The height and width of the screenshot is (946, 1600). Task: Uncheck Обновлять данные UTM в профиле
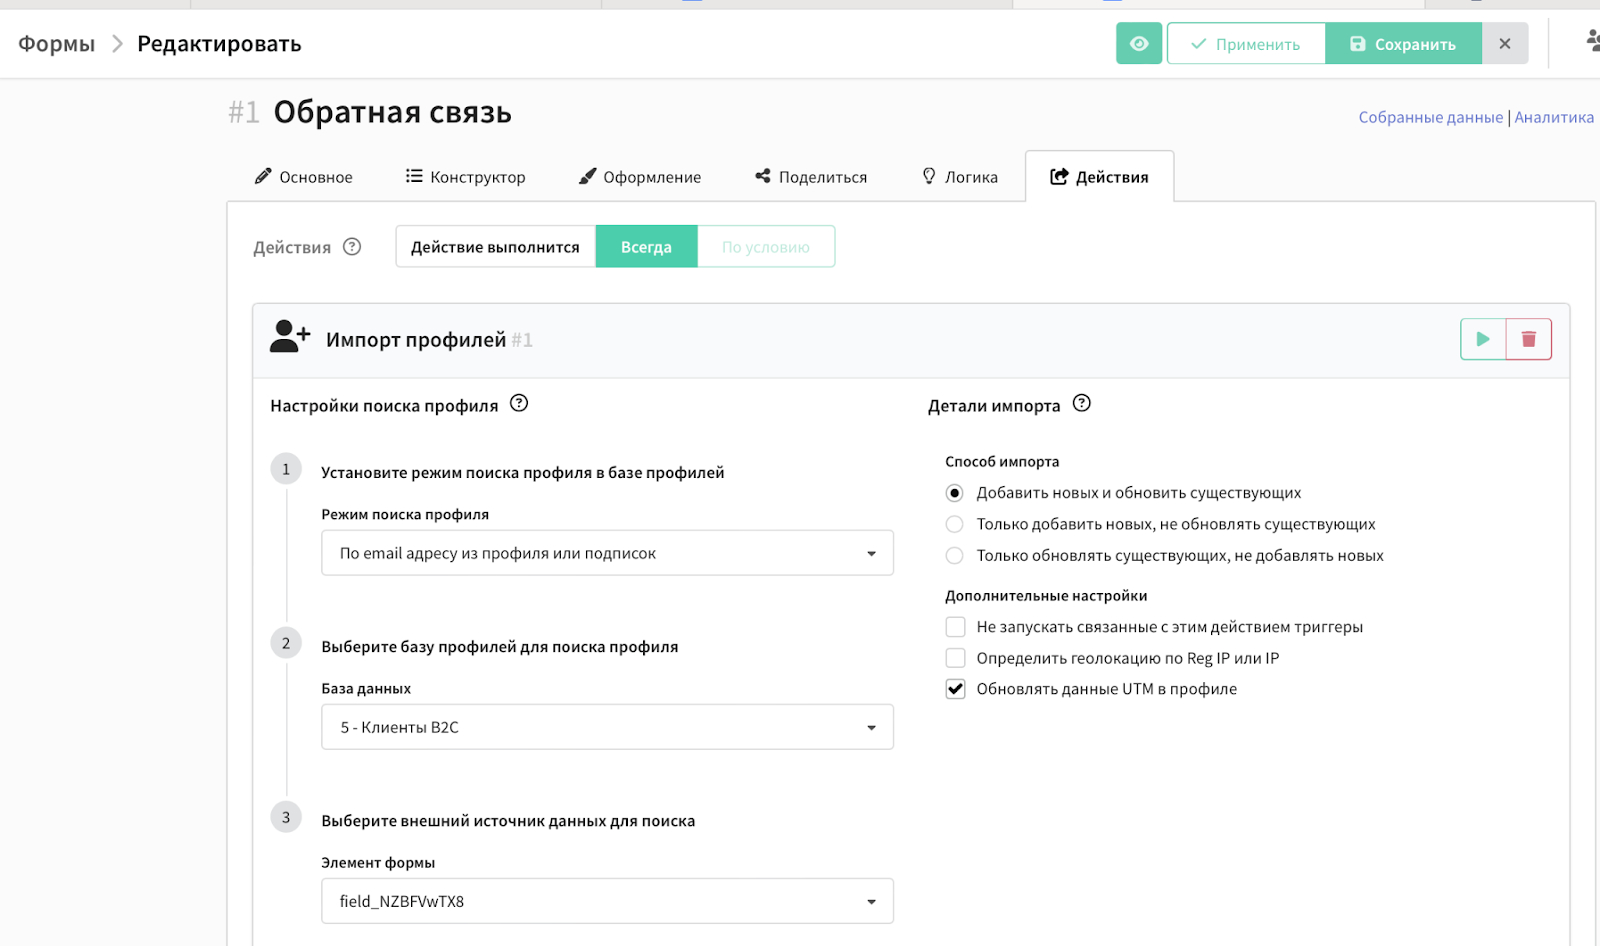click(956, 689)
